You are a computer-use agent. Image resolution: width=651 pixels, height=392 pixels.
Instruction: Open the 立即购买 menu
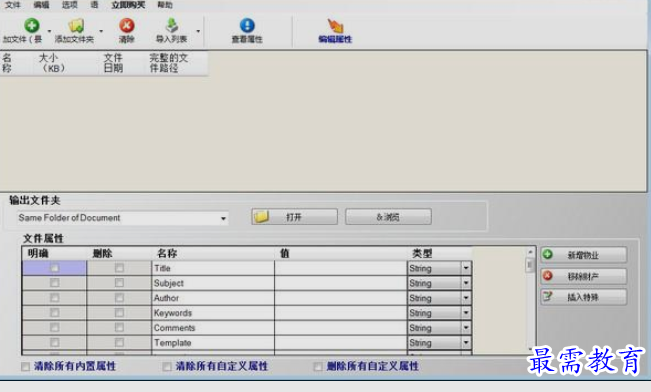[x=128, y=5]
